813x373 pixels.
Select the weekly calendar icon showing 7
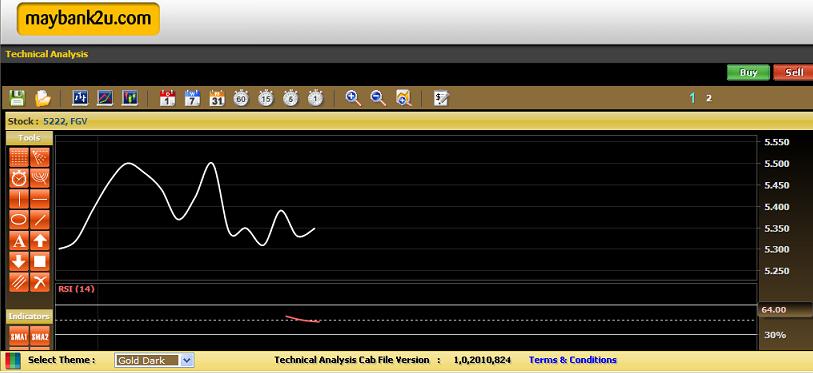pos(192,98)
